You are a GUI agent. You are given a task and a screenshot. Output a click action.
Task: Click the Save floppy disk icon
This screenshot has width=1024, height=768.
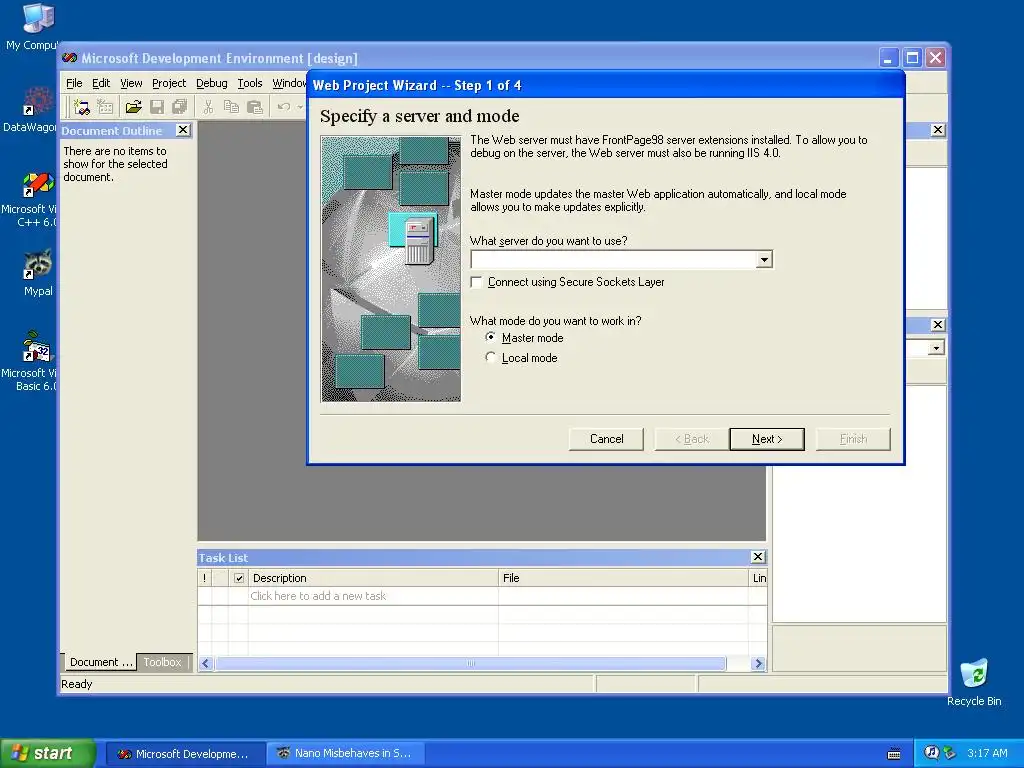point(157,106)
